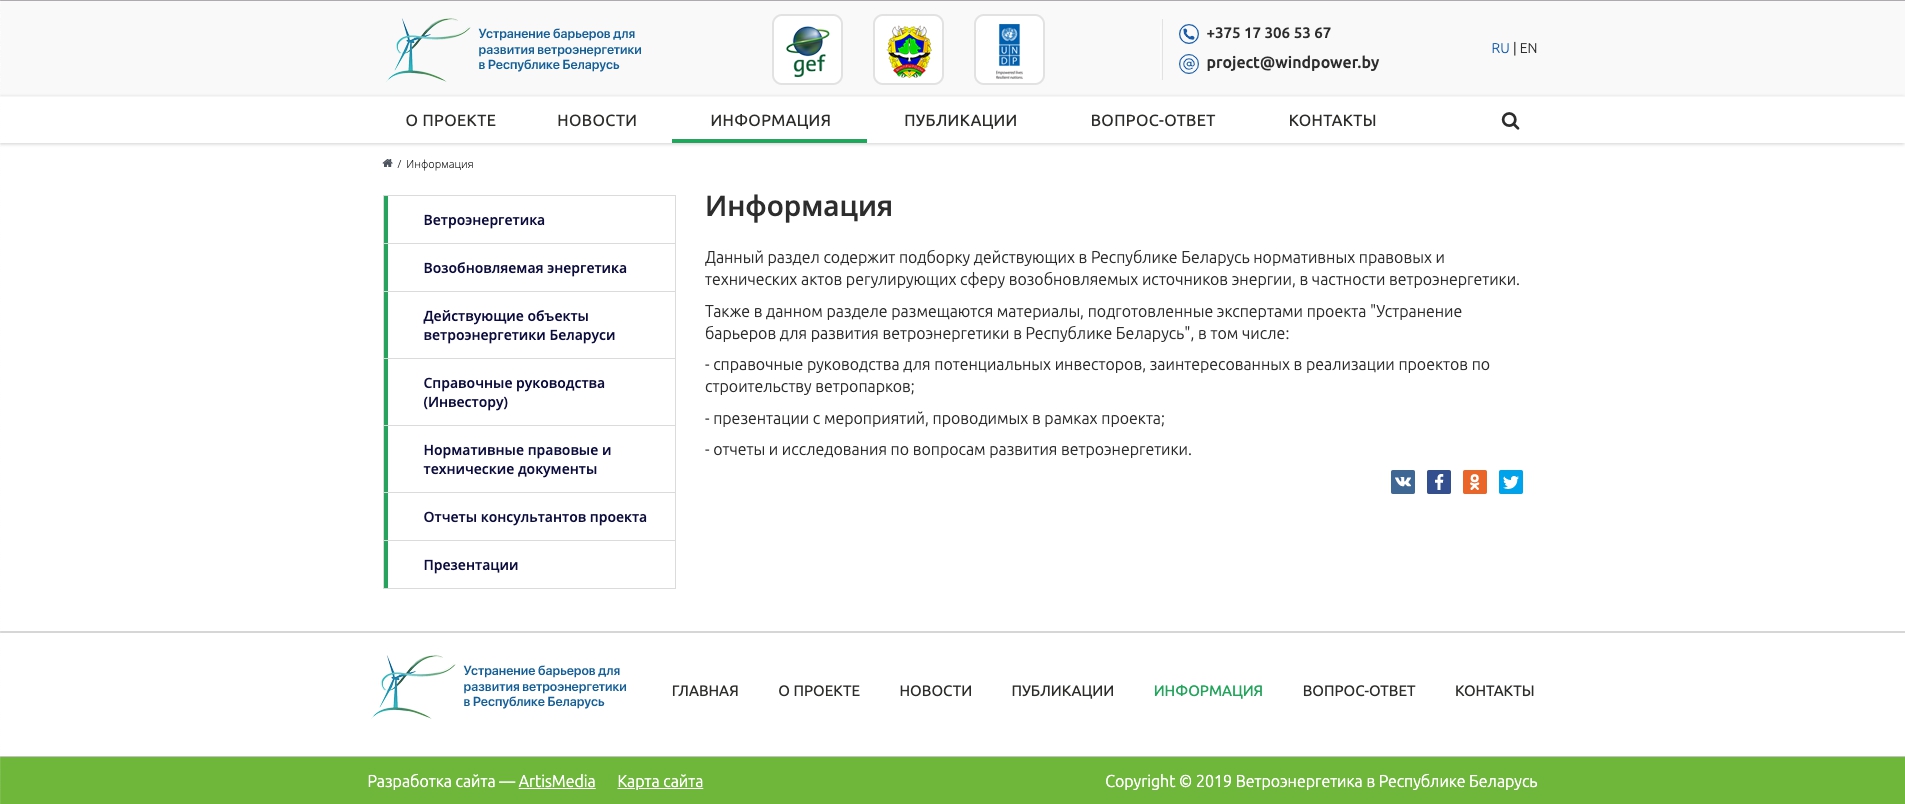Click the UNDP logo icon

(x=1009, y=50)
